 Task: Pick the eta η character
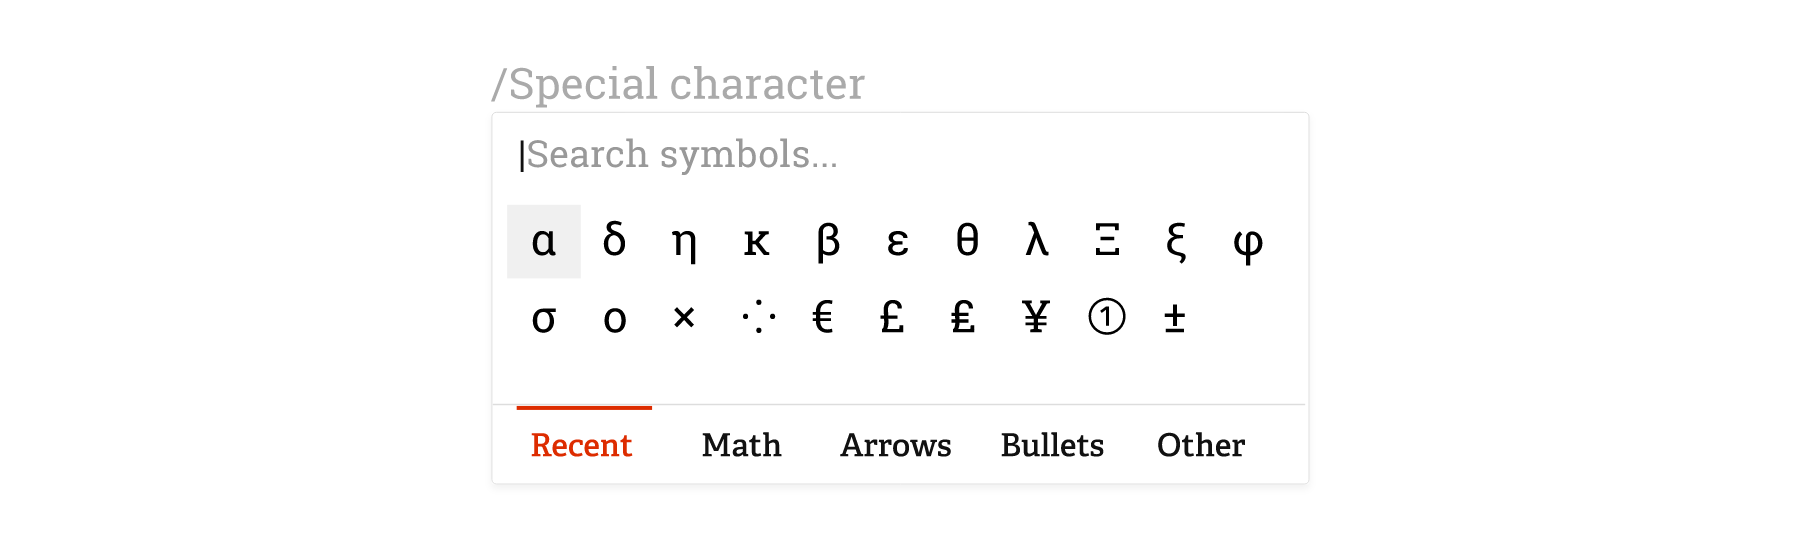684,241
